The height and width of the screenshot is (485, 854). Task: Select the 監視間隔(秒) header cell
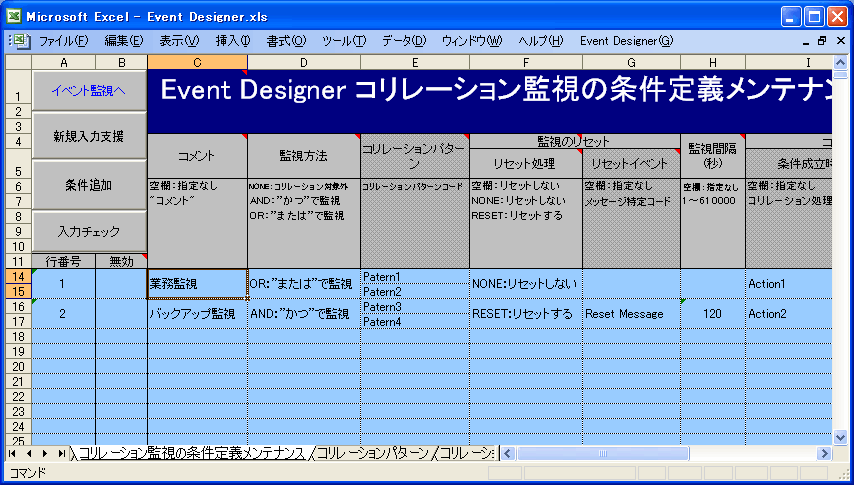coord(713,156)
